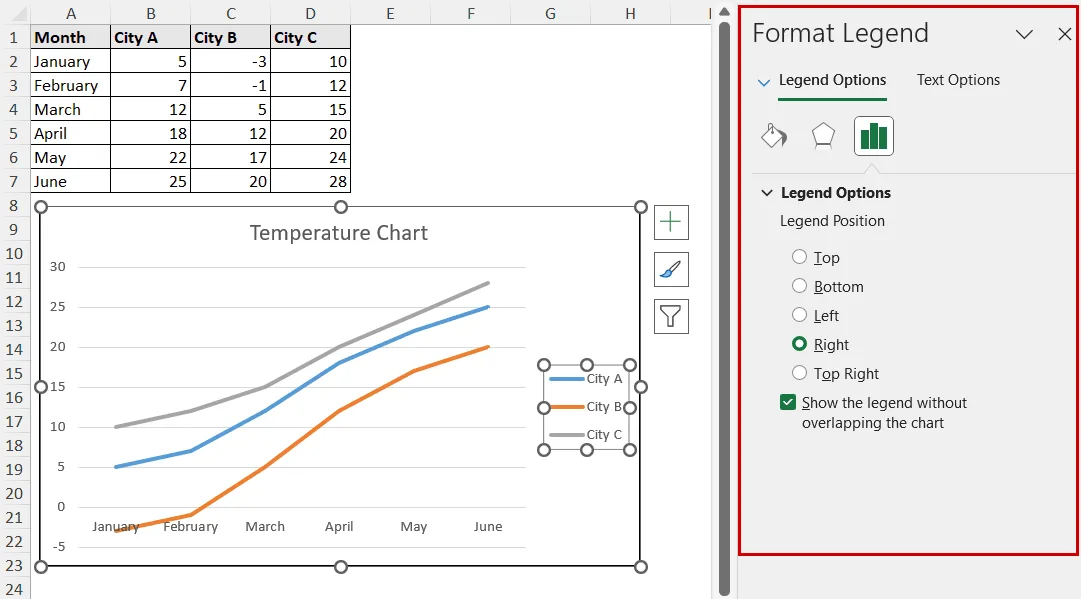
Task: Select column H header
Action: [x=630, y=14]
